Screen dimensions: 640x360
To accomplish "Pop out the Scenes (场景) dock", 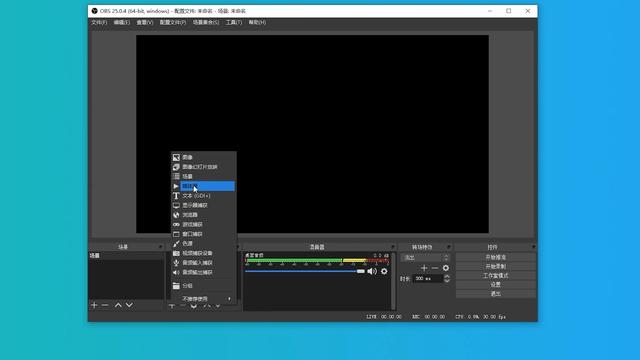I will (x=160, y=247).
